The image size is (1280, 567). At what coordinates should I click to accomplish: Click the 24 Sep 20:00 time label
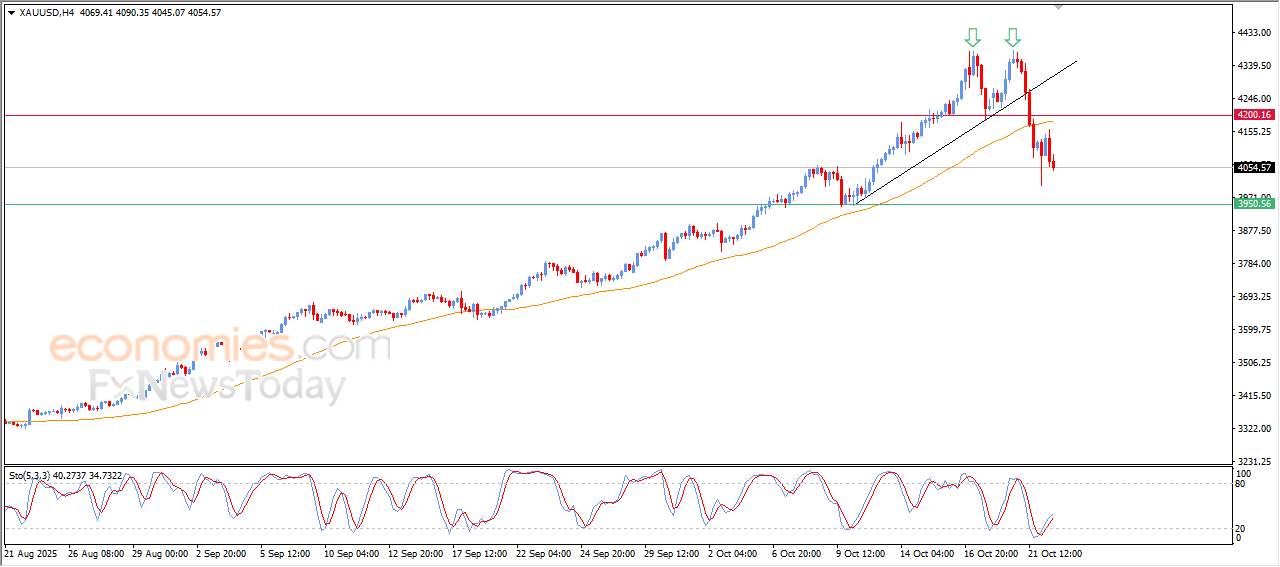click(605, 553)
